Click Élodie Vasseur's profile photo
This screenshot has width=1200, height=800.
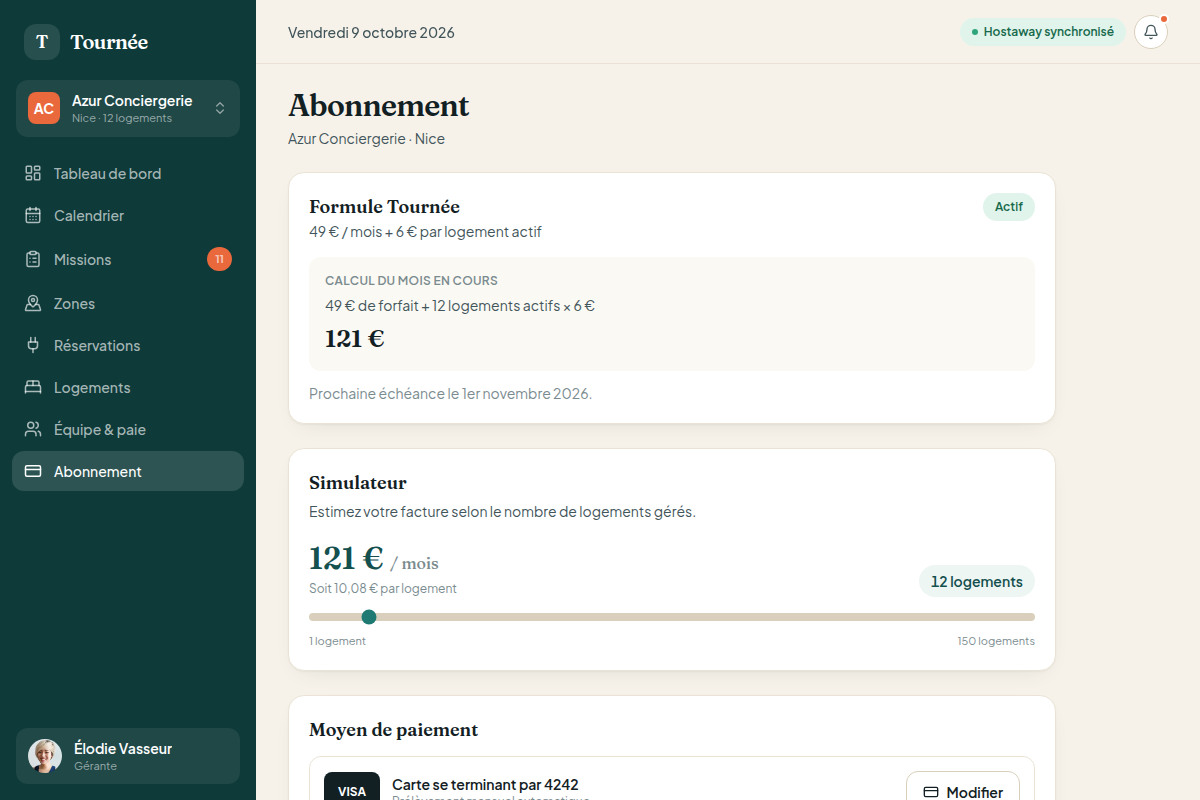click(x=45, y=756)
